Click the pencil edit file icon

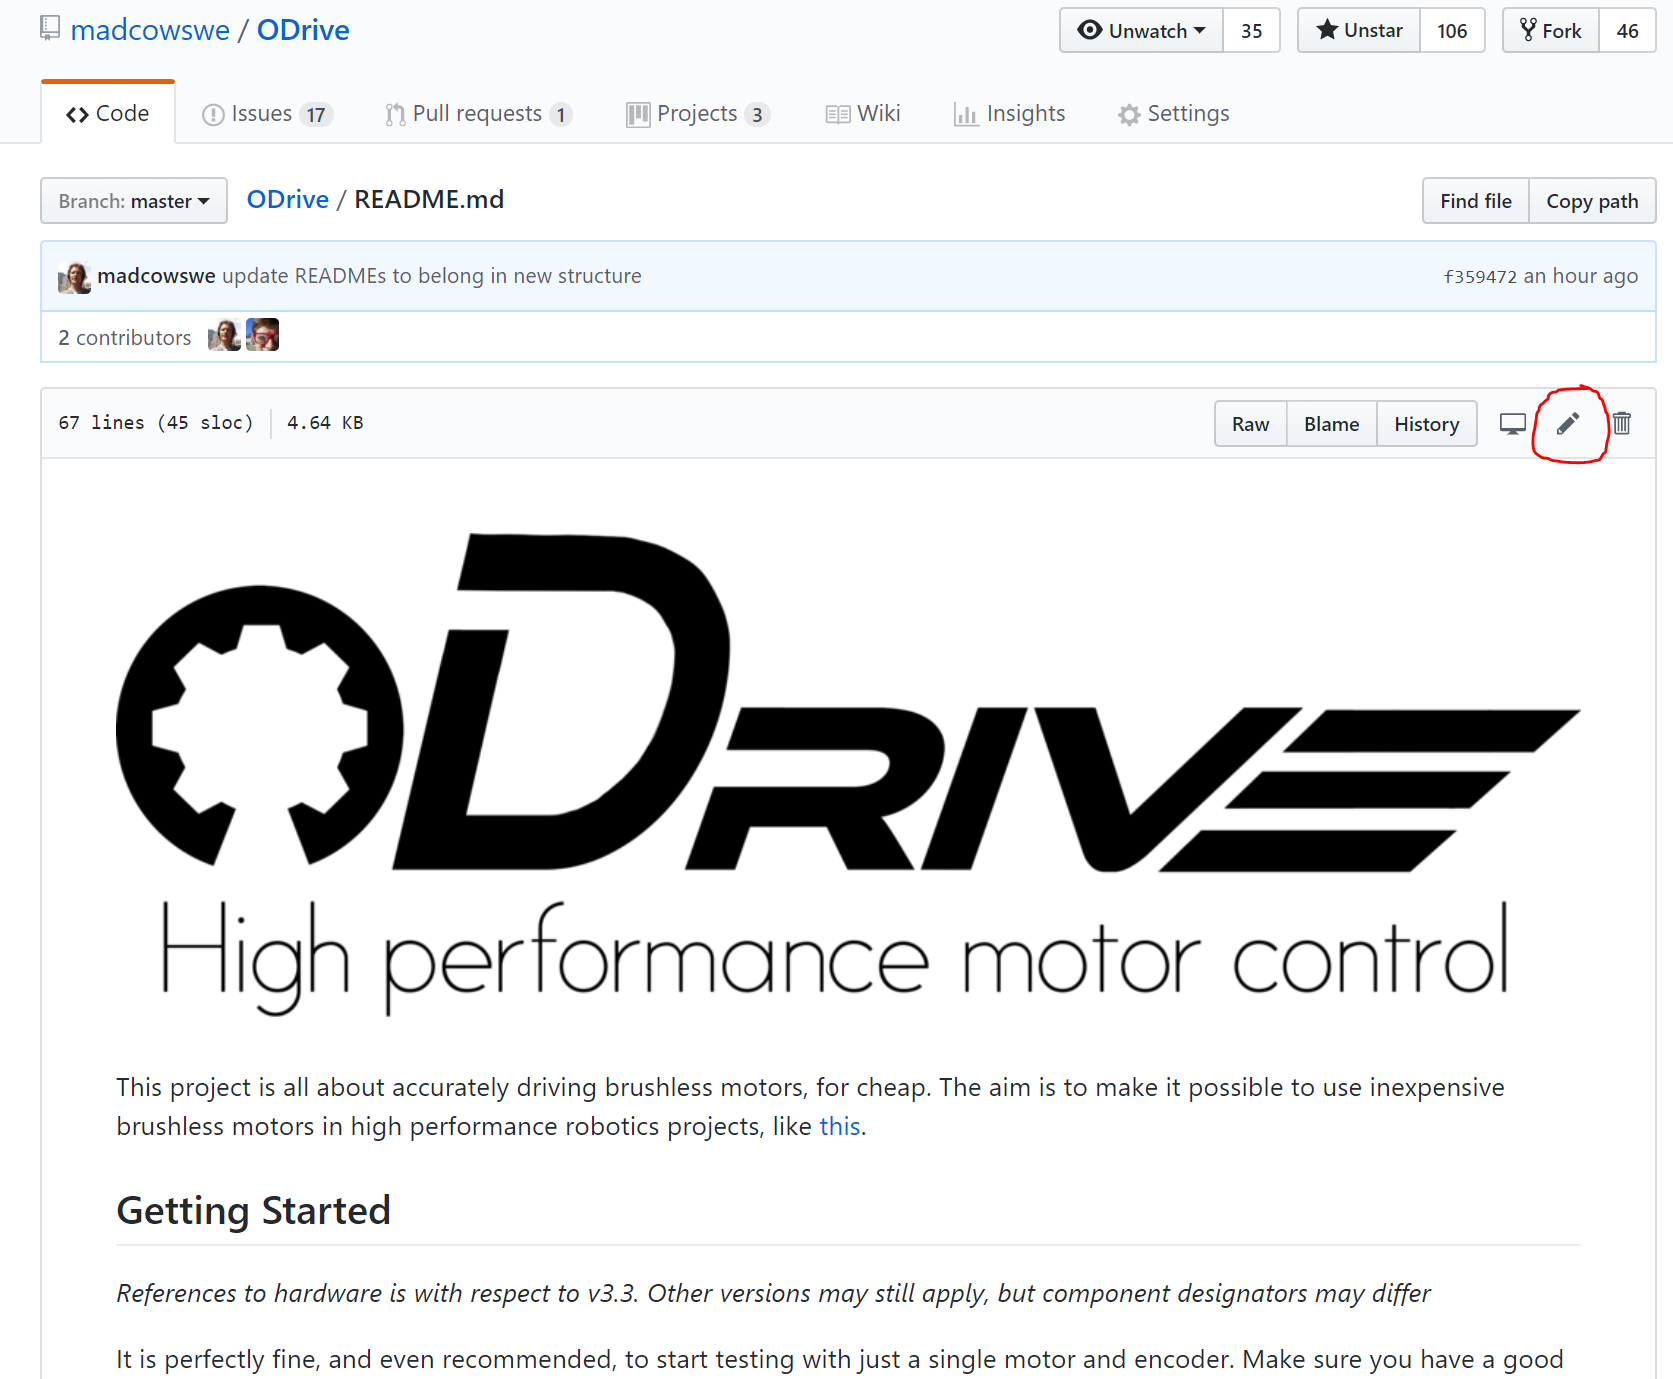coord(1568,423)
